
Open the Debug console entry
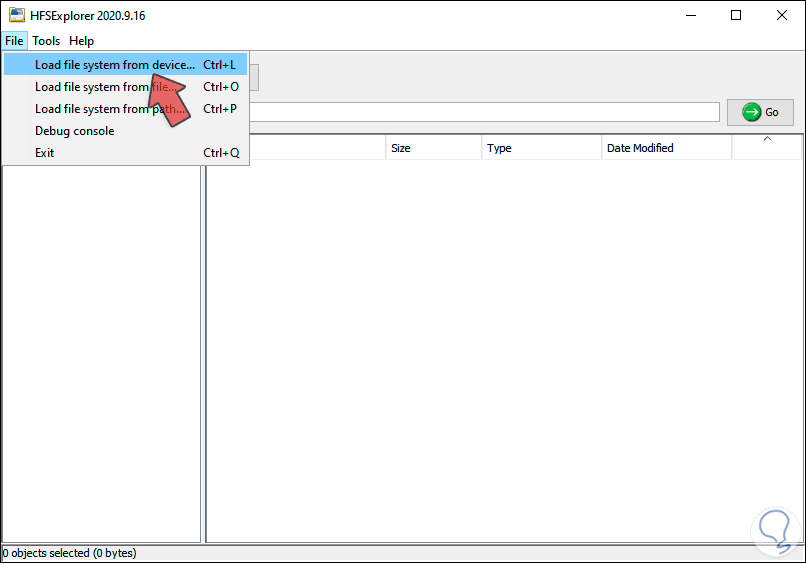point(125,131)
